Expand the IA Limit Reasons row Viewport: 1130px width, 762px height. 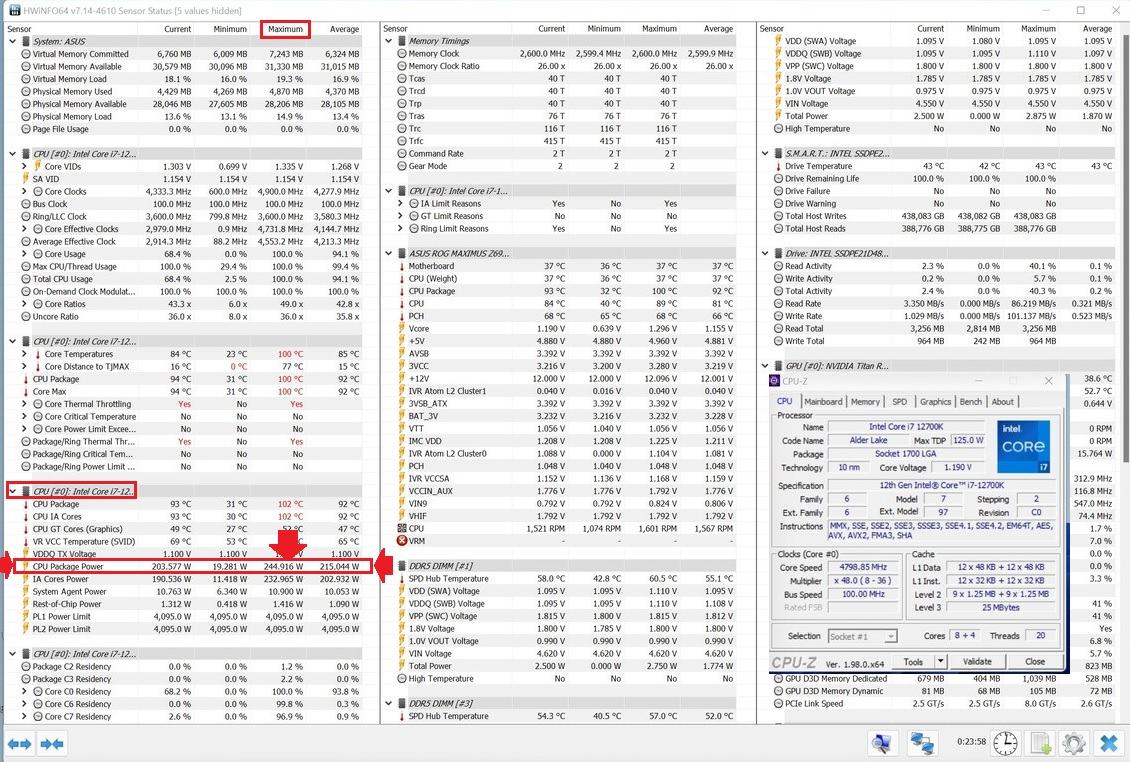[x=401, y=204]
